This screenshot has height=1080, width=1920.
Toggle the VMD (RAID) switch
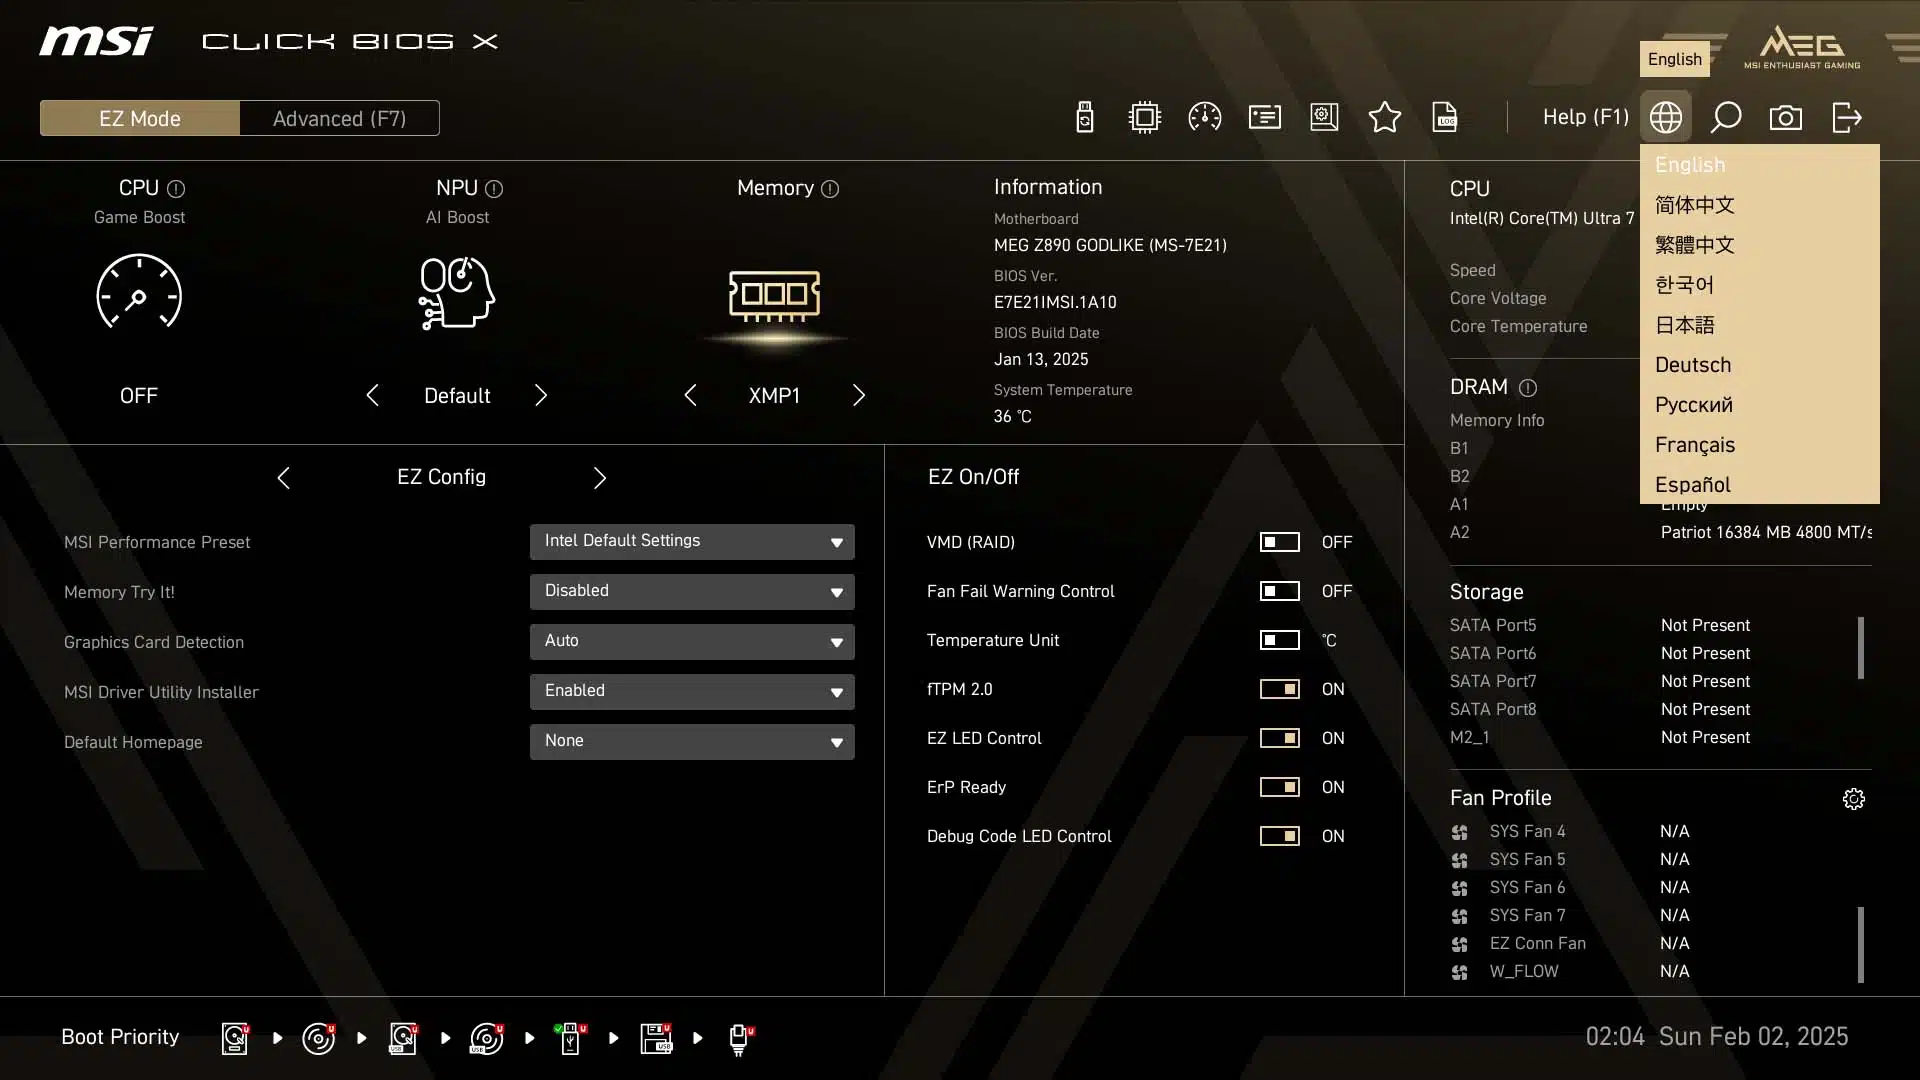1279,542
